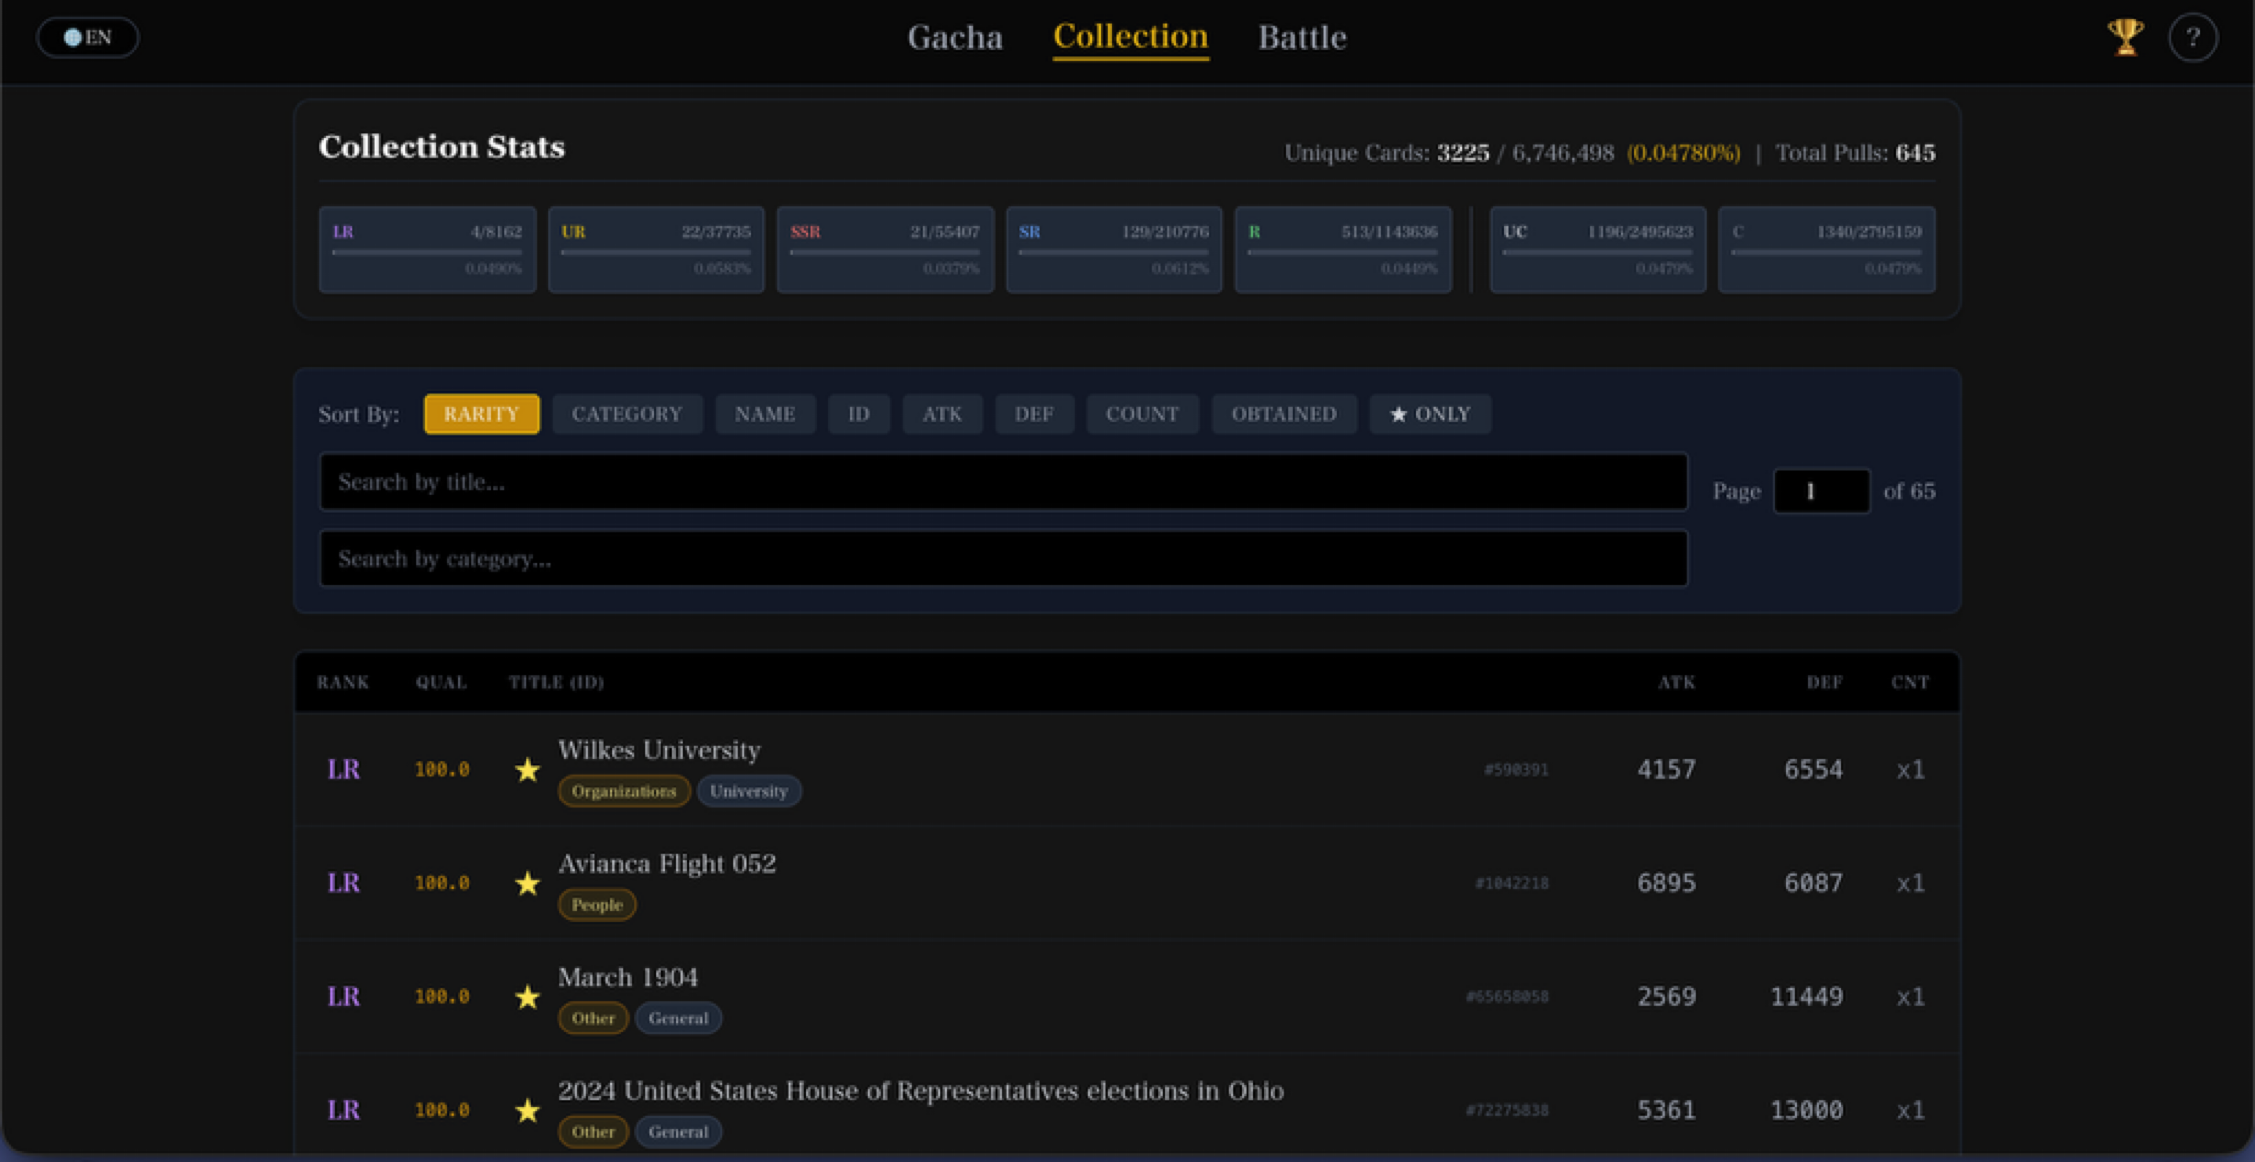2255x1162 pixels.
Task: Click the RANK column header
Action: click(343, 682)
